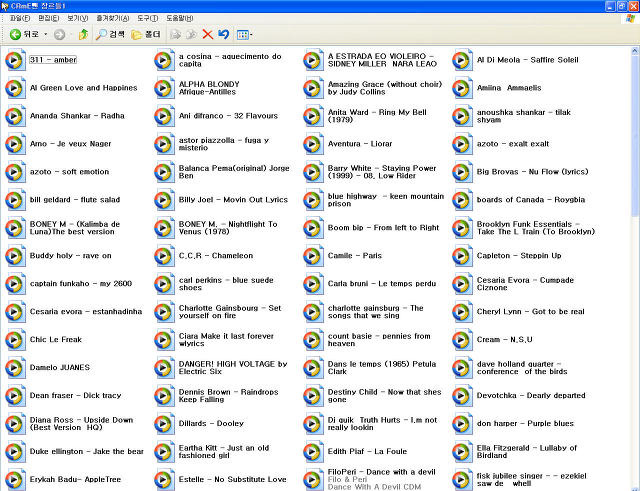Viewport: 640px width, 491px height.
Task: Select file name don harper - Purple blues
Action: coord(525,424)
